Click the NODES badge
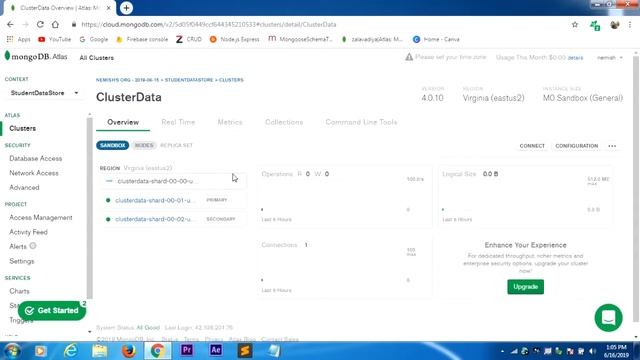 [x=144, y=145]
